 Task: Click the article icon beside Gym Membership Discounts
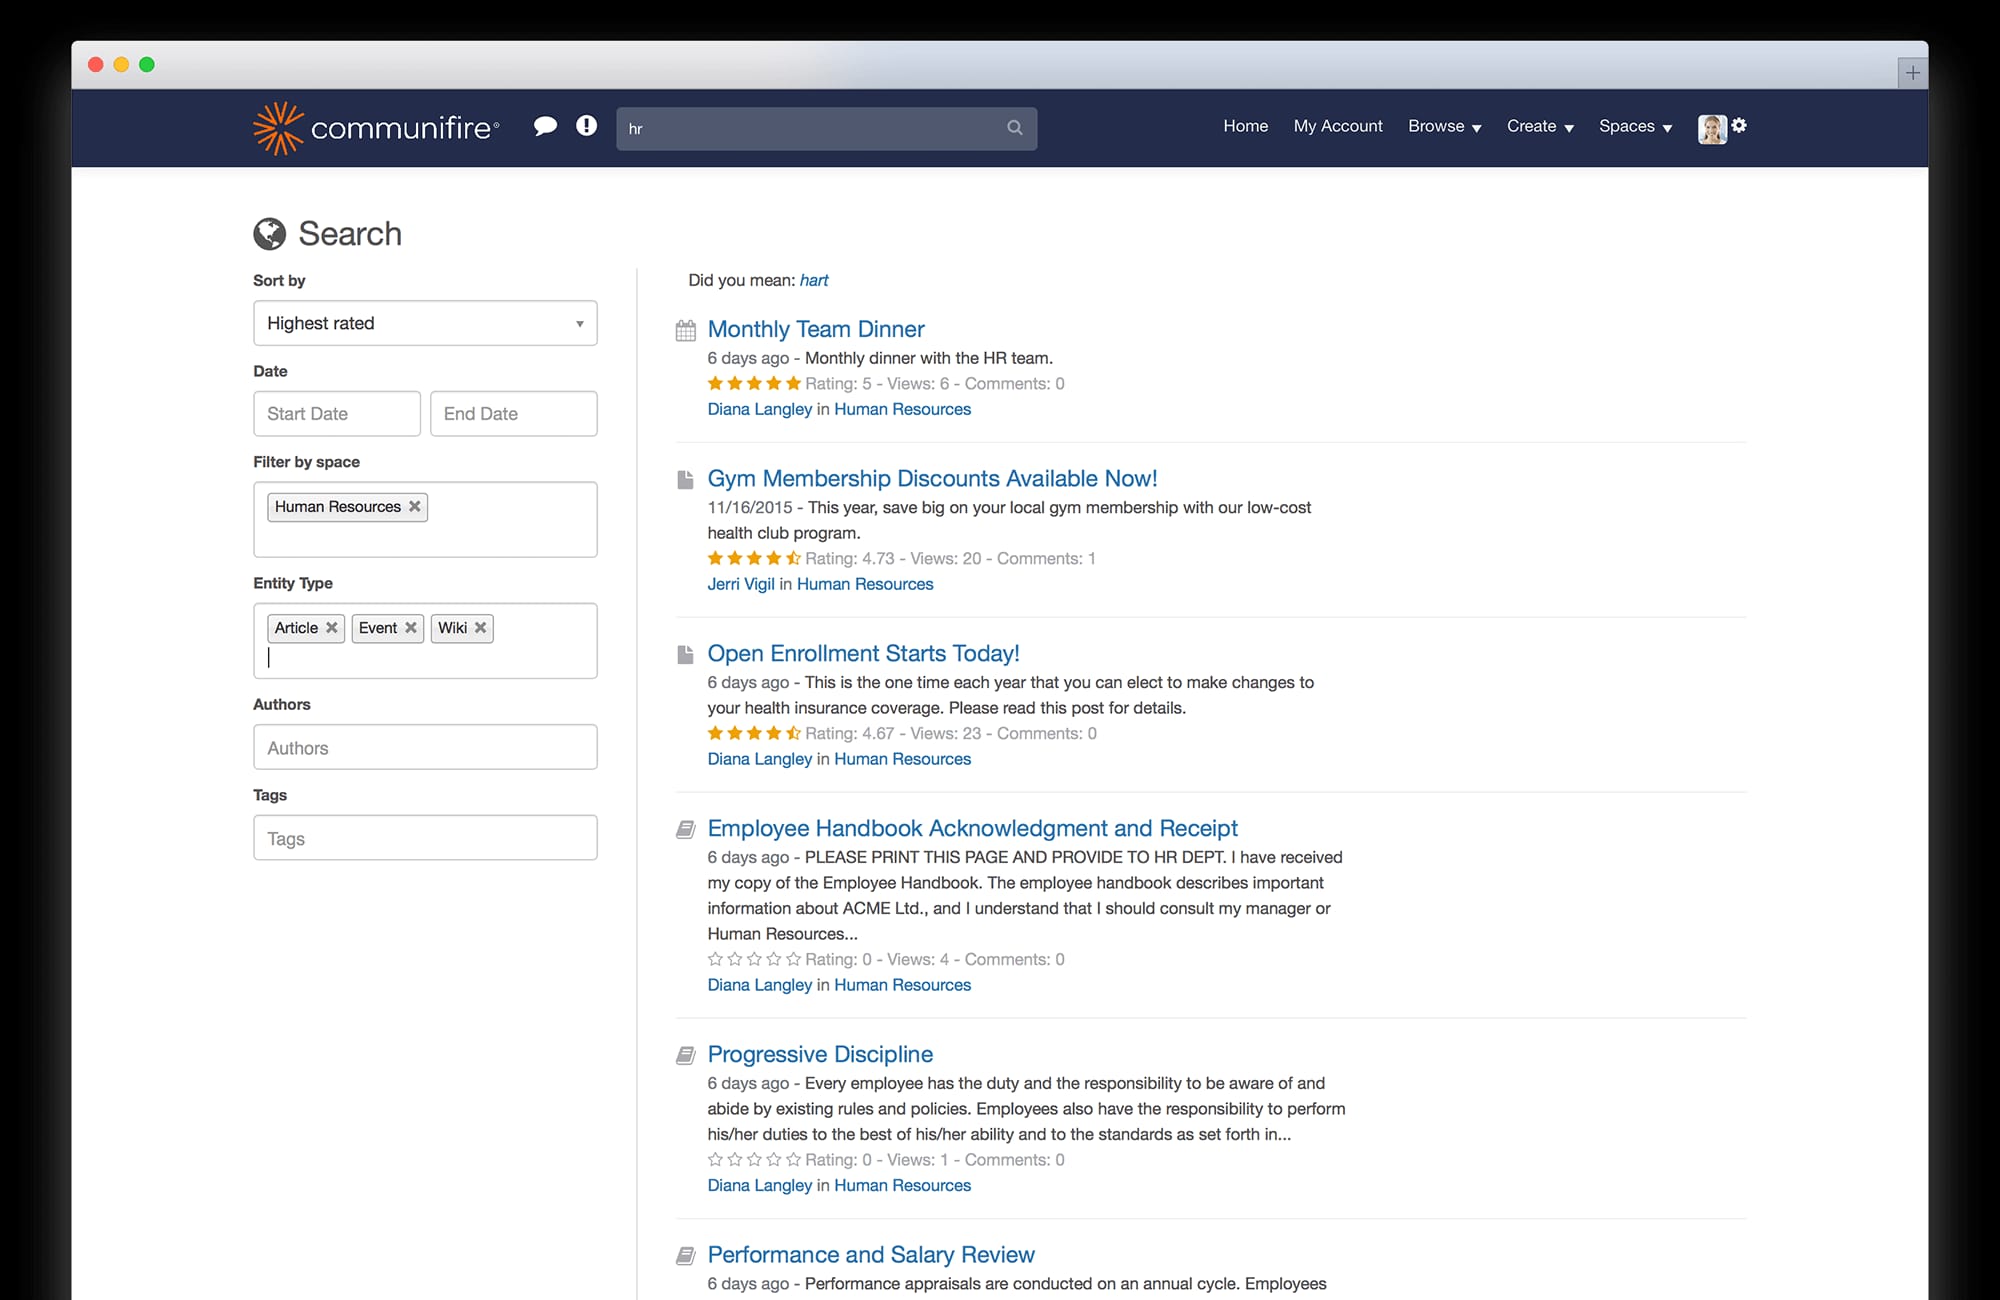pos(685,479)
